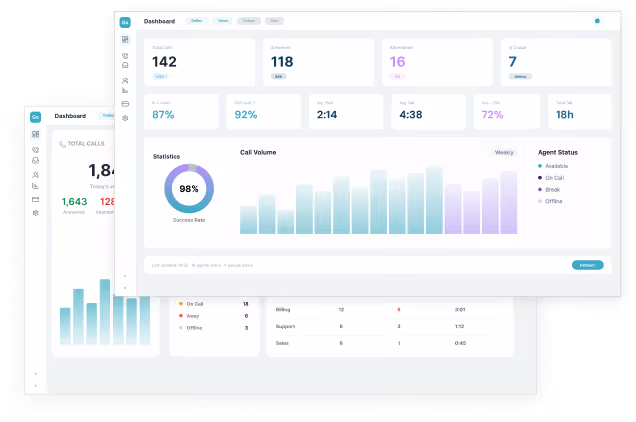
Task: Click the Online pill in back window header
Action: point(107,116)
